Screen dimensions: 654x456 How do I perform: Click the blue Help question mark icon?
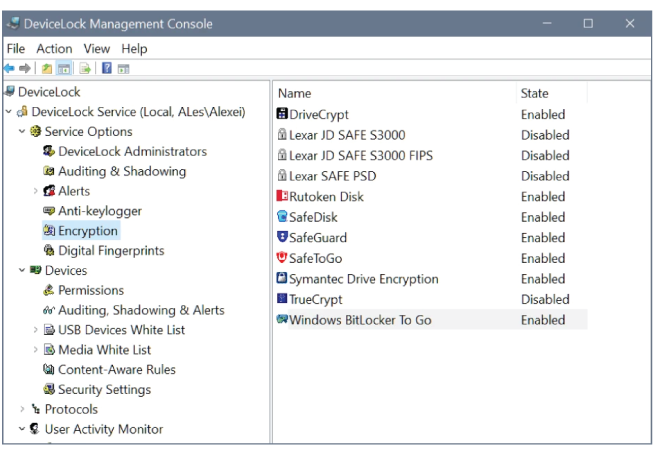coord(107,68)
